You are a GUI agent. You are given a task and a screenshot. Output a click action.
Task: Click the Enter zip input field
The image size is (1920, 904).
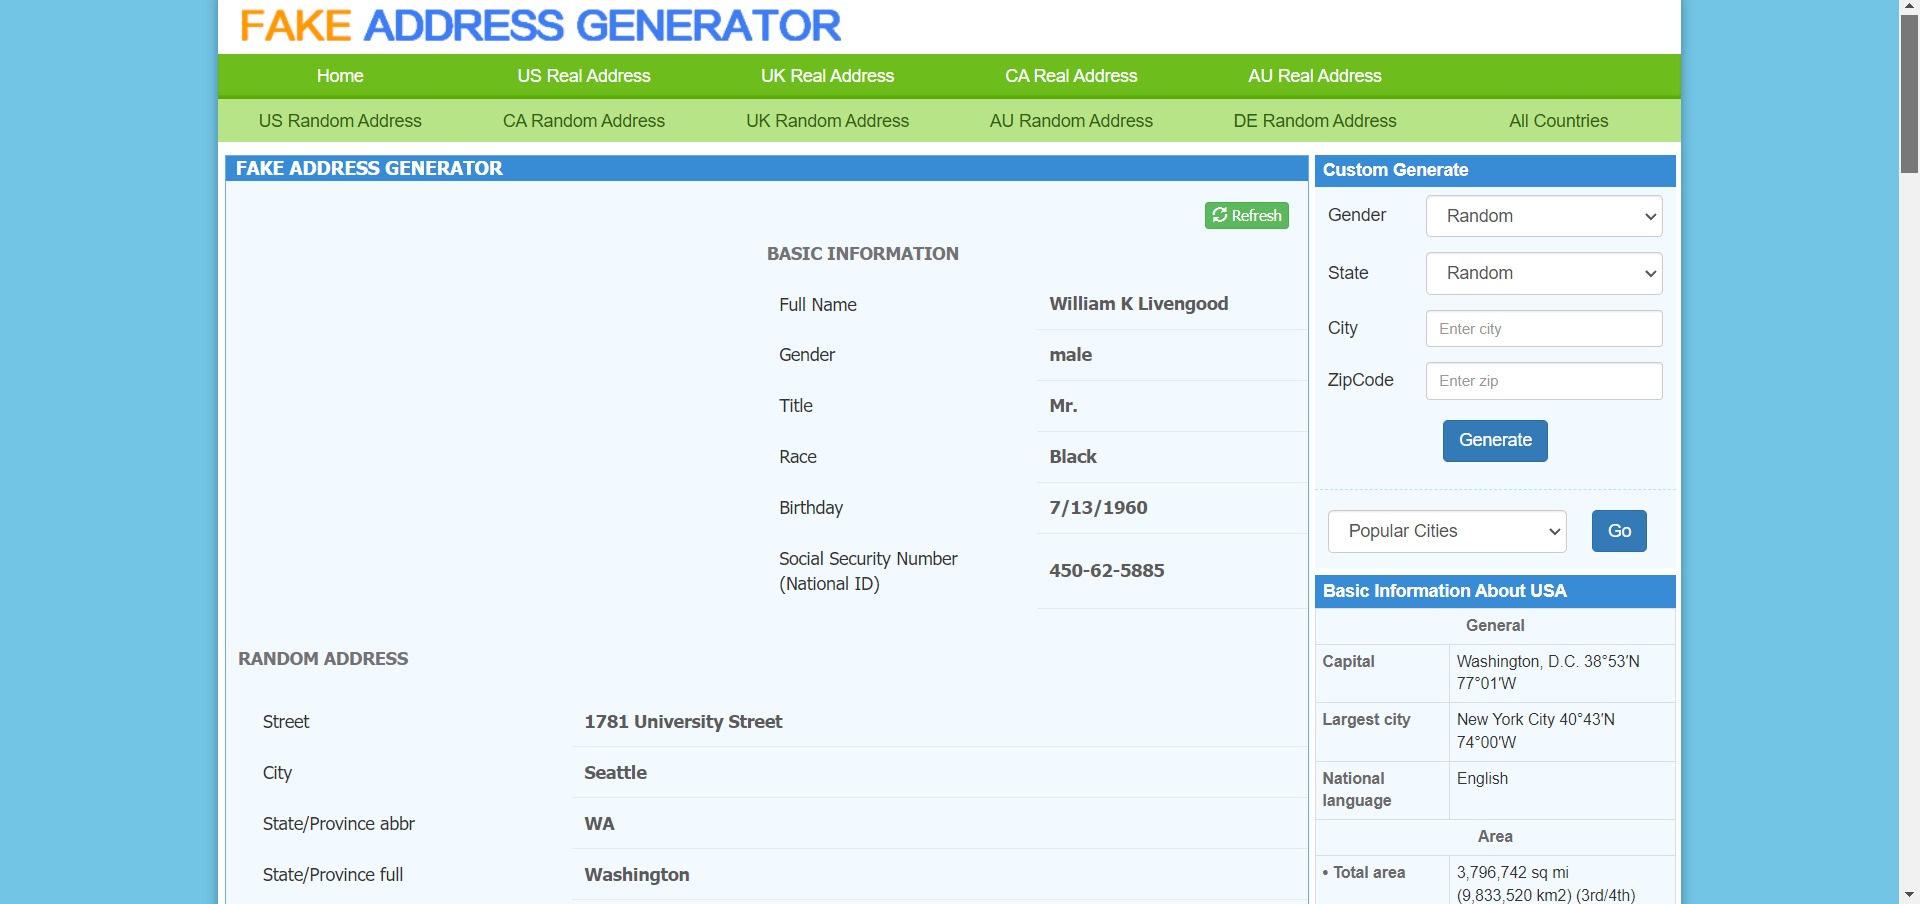(1542, 380)
